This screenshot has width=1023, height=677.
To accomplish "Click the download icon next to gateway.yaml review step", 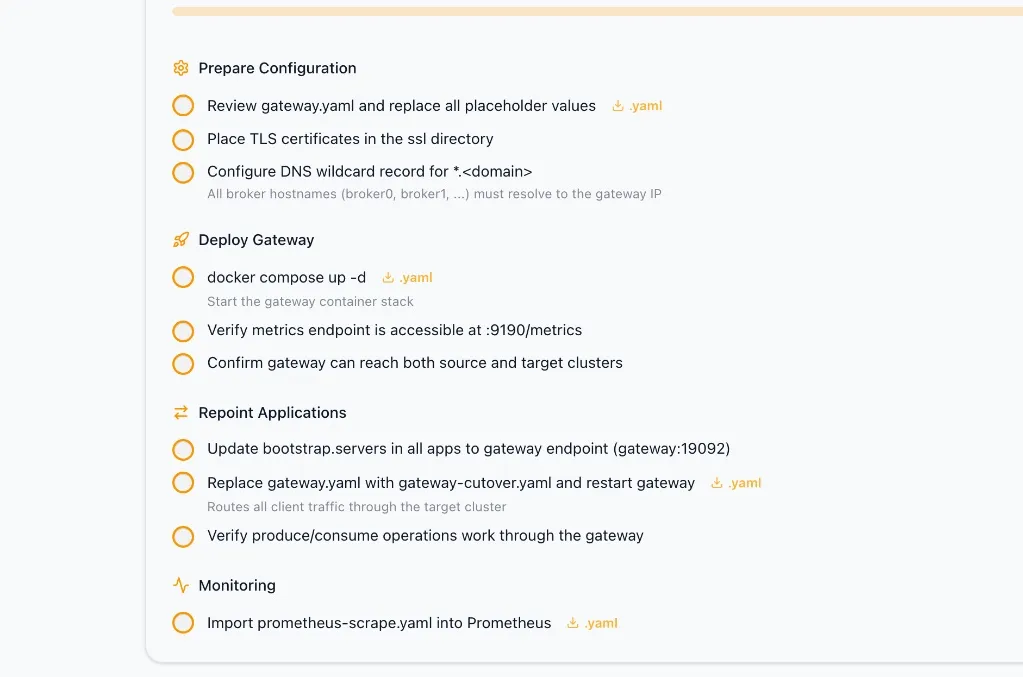I will (620, 105).
